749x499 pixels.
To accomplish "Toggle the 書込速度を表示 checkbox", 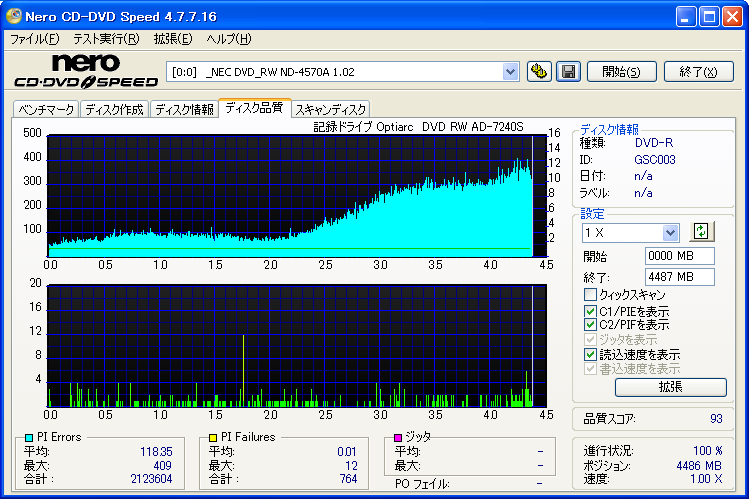I will click(x=590, y=369).
